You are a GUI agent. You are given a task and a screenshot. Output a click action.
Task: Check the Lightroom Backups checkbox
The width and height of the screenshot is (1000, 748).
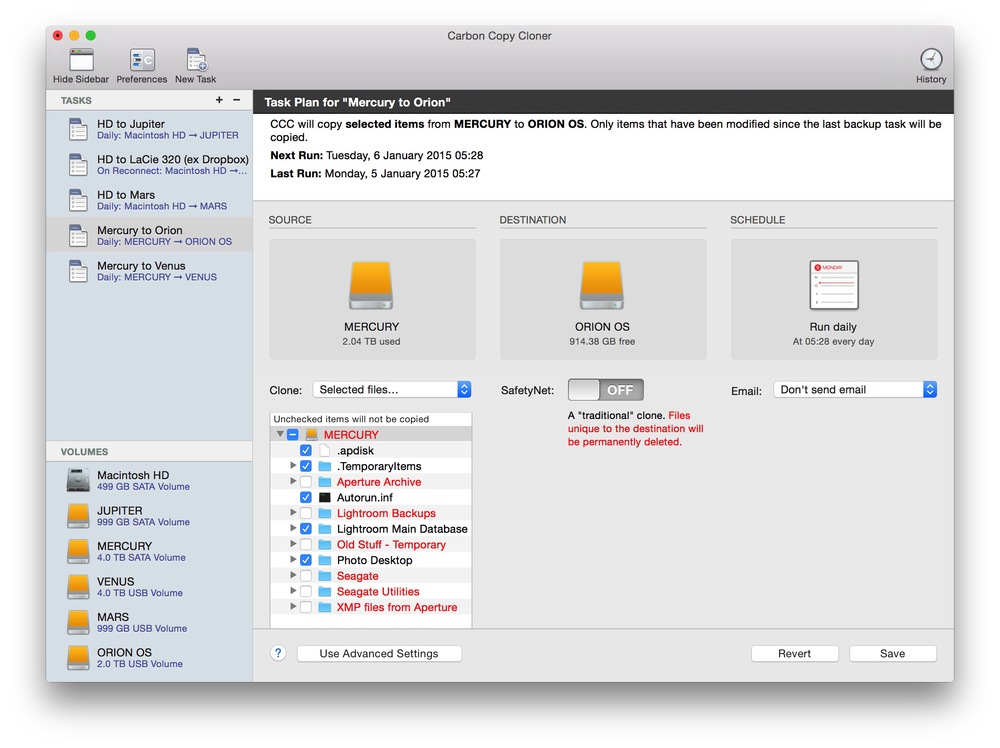tap(306, 513)
